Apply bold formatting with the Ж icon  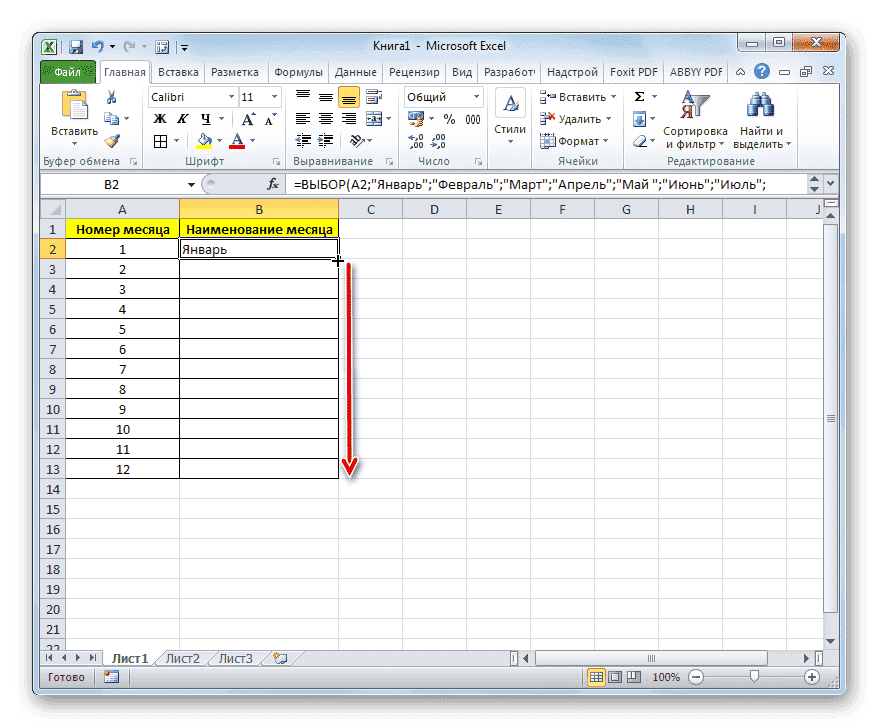(160, 119)
